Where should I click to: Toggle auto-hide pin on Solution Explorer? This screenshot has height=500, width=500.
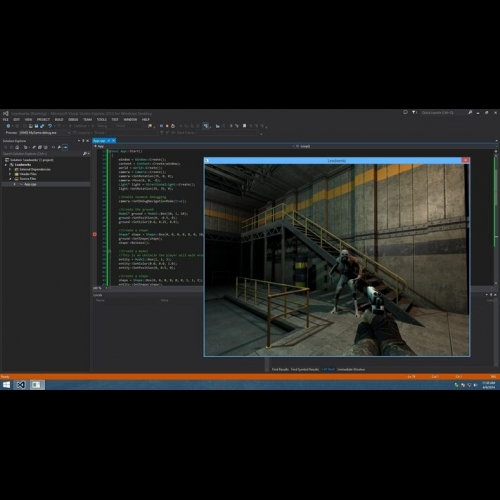(83, 141)
